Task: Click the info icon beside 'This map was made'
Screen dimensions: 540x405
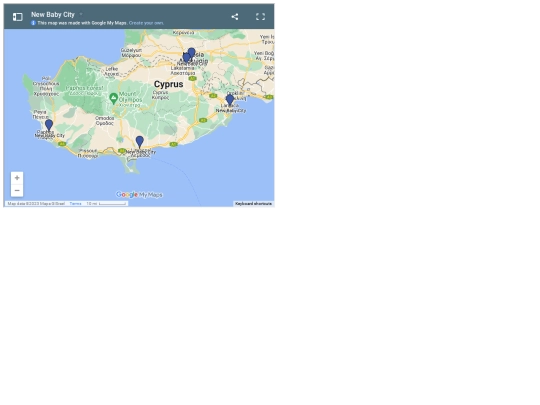Action: click(x=33, y=23)
